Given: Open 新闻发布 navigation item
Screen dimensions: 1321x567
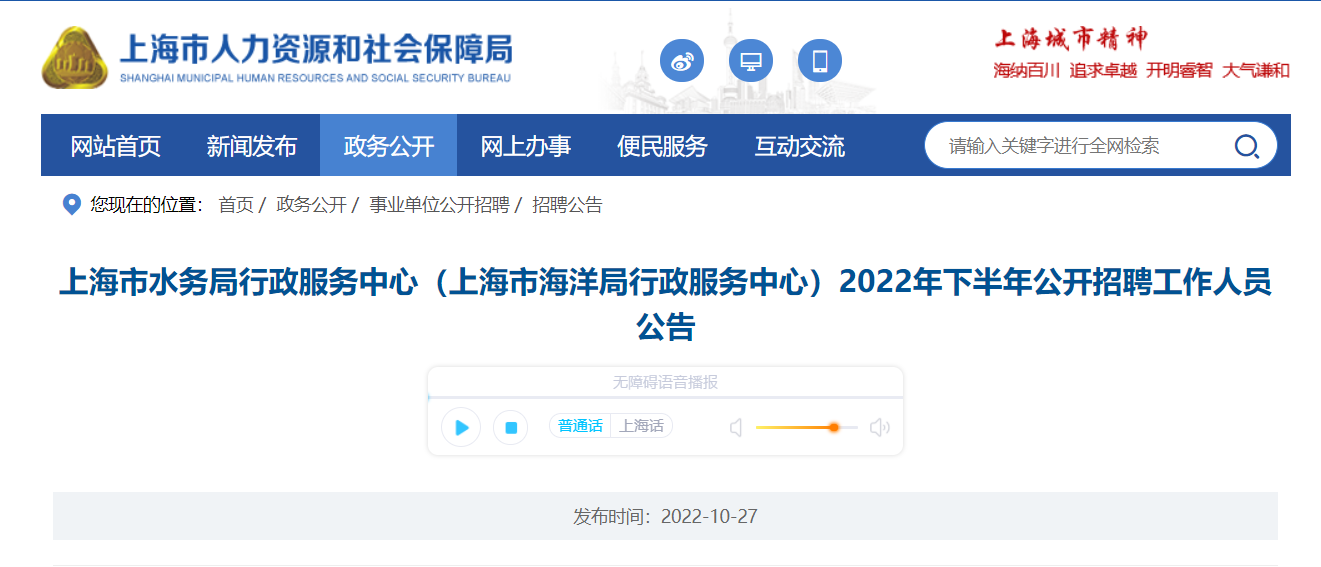Looking at the screenshot, I should tap(252, 146).
